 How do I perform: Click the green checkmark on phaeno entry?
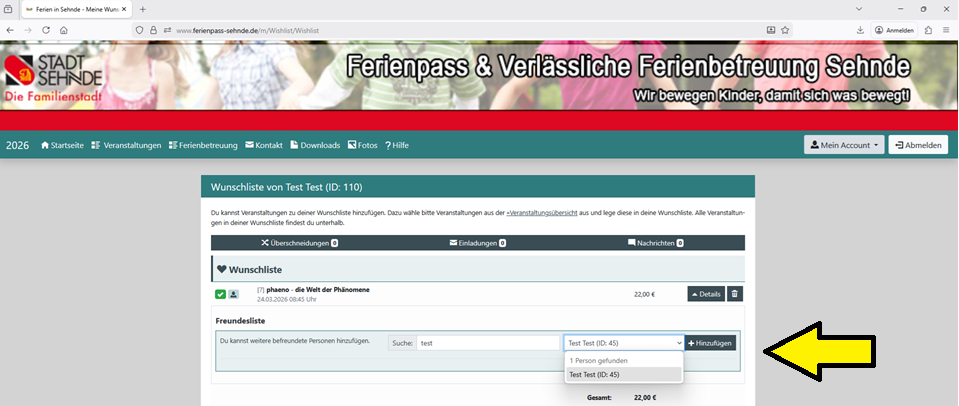point(220,294)
